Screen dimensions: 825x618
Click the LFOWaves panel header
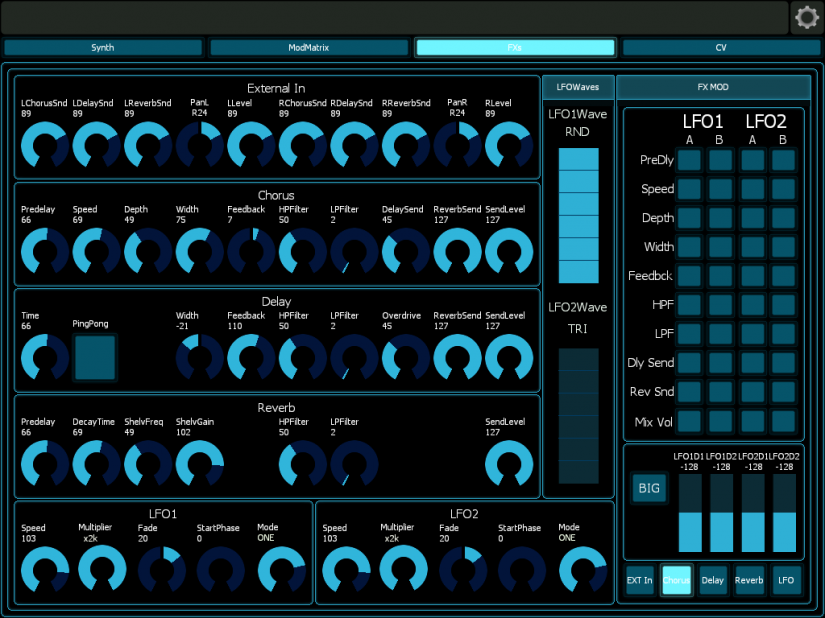tap(578, 87)
